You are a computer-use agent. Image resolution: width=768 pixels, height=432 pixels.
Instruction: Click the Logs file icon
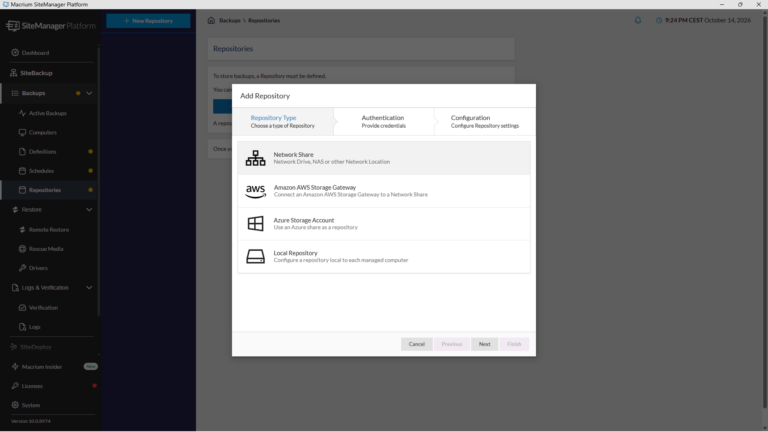(x=22, y=327)
